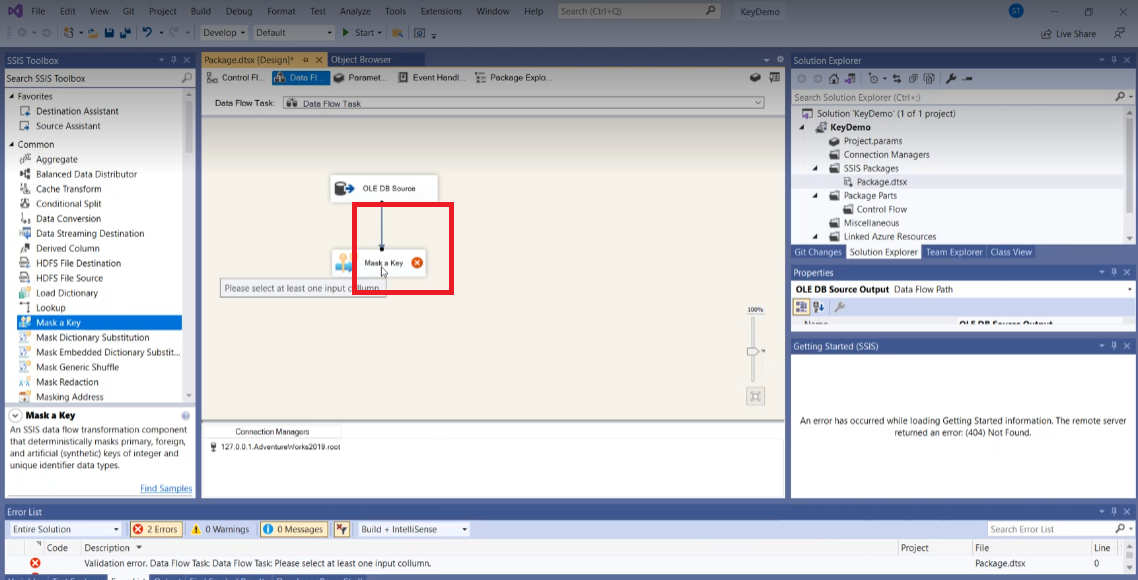Select Package.dtsx in Solution Explorer
Screen dimensions: 1138x580
tap(882, 182)
